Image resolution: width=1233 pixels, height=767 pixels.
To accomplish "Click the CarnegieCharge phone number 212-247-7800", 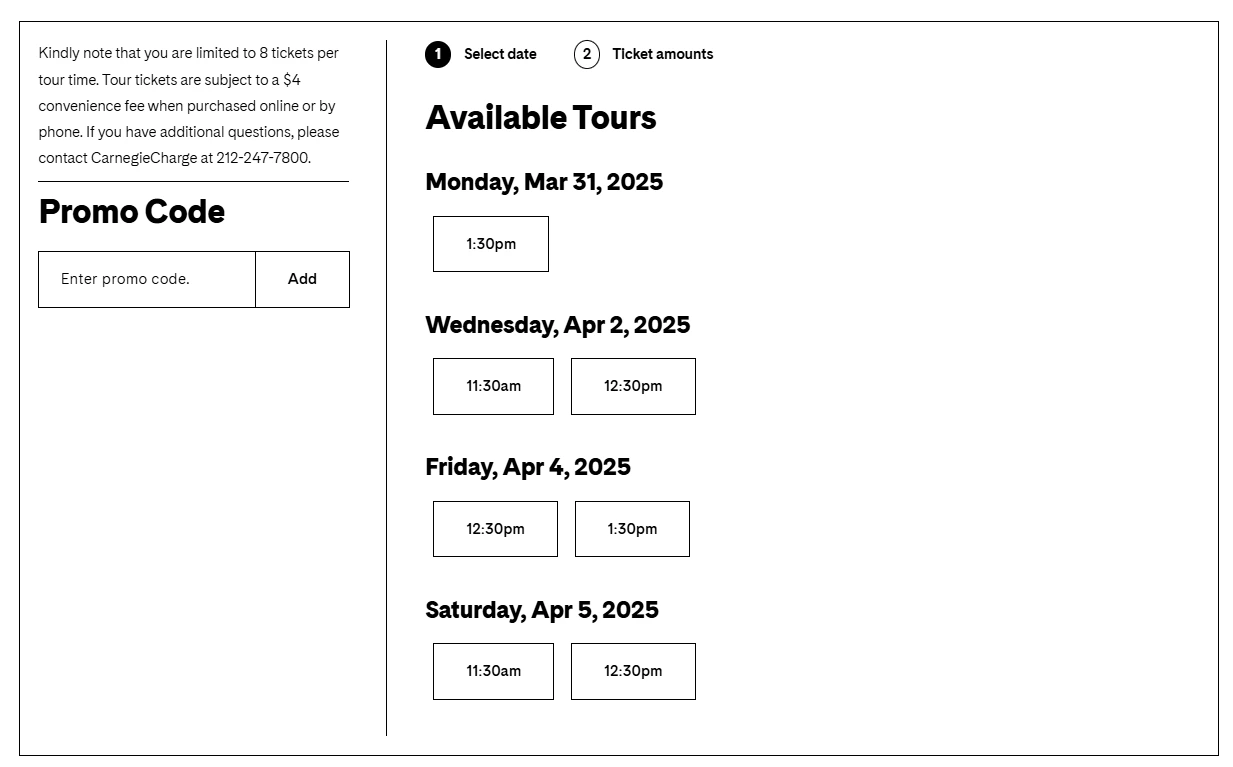I will point(262,158).
